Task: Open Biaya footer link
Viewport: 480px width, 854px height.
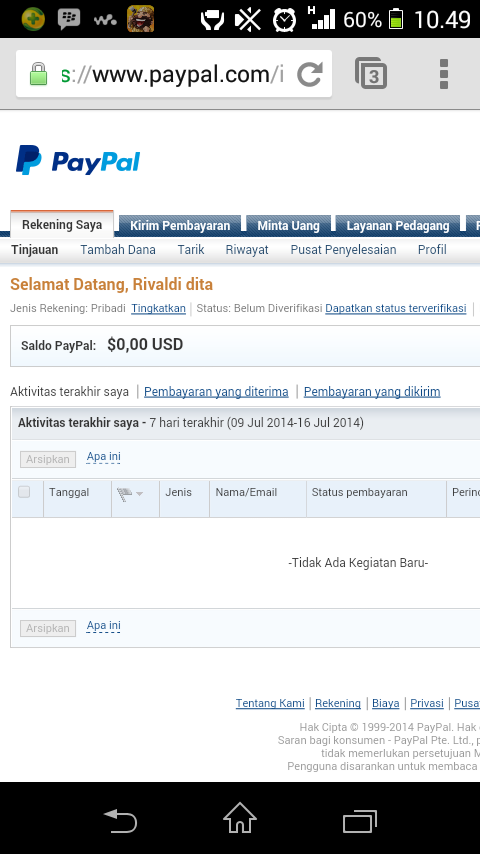Action: (386, 703)
